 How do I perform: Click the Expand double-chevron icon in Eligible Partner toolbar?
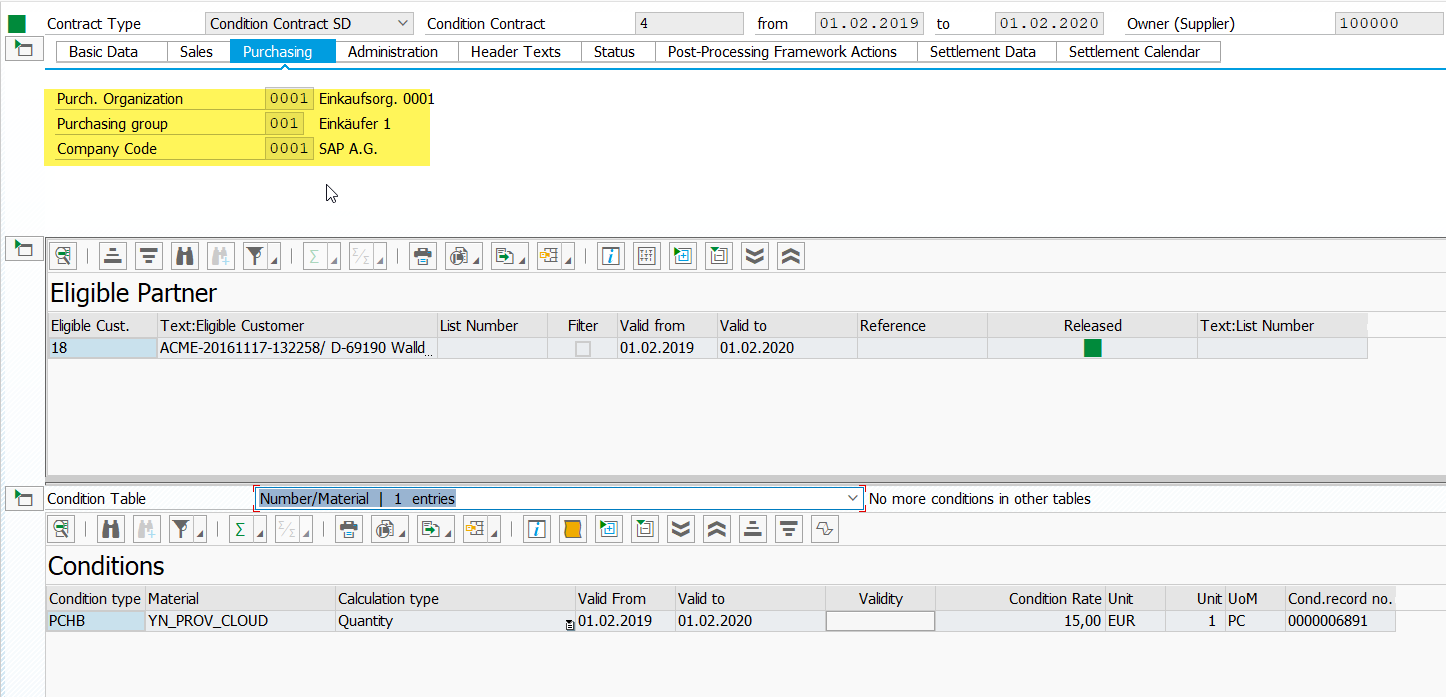754,255
